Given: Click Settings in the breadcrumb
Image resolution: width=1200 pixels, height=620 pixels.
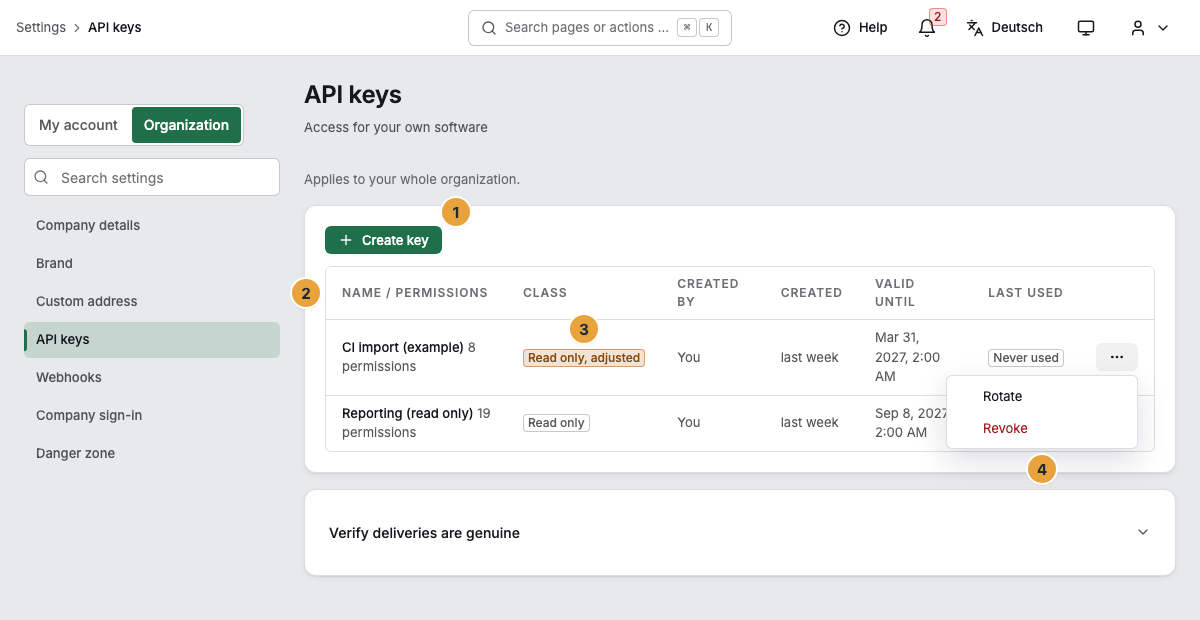Looking at the screenshot, I should 41,27.
